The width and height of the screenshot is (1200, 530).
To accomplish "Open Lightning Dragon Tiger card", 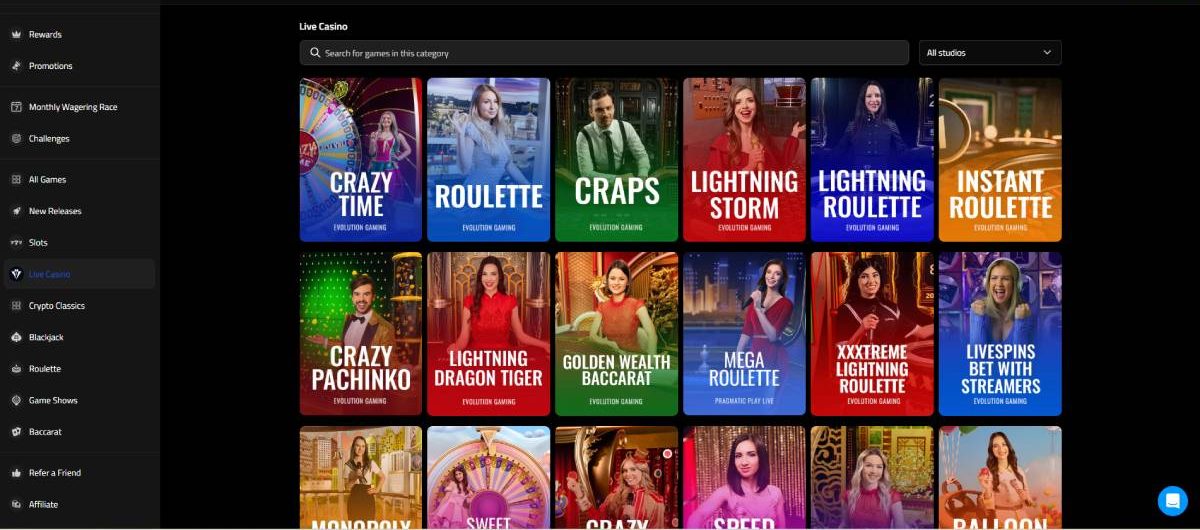I will click(x=489, y=334).
